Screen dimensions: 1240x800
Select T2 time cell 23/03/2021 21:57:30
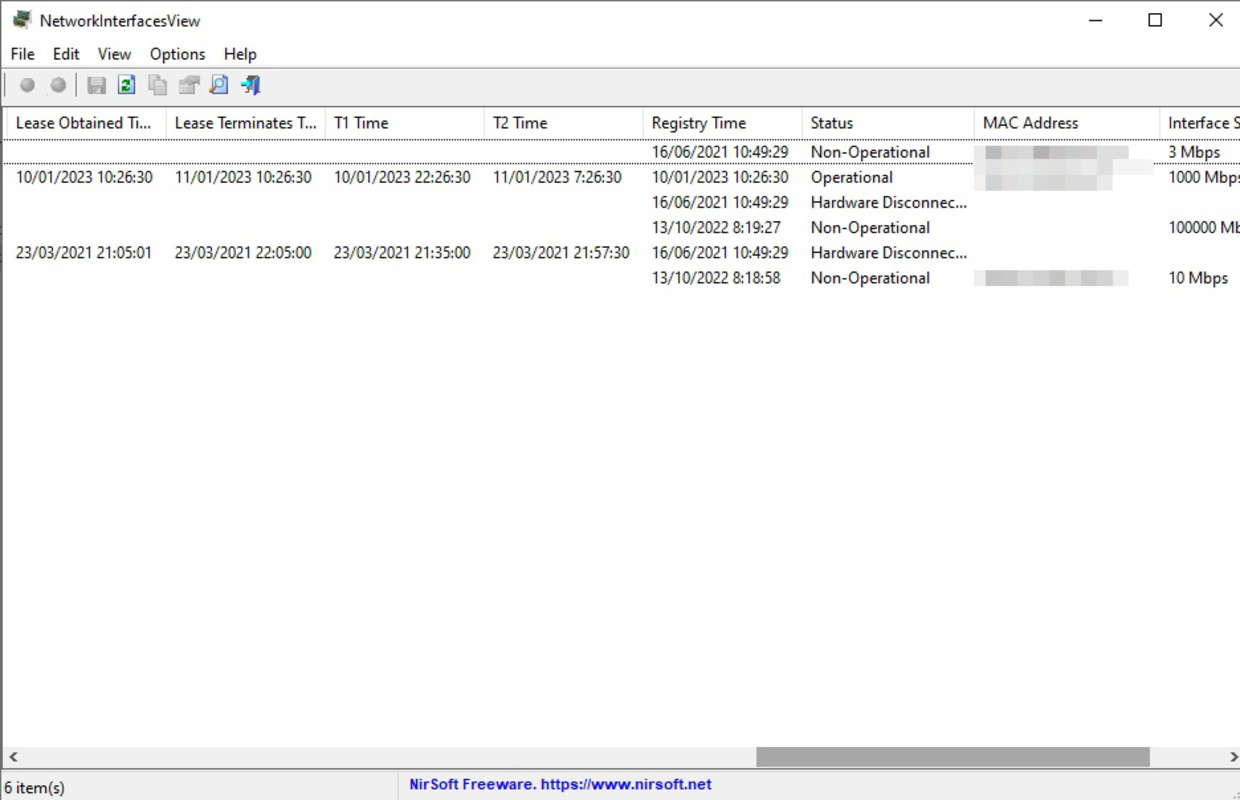point(561,253)
